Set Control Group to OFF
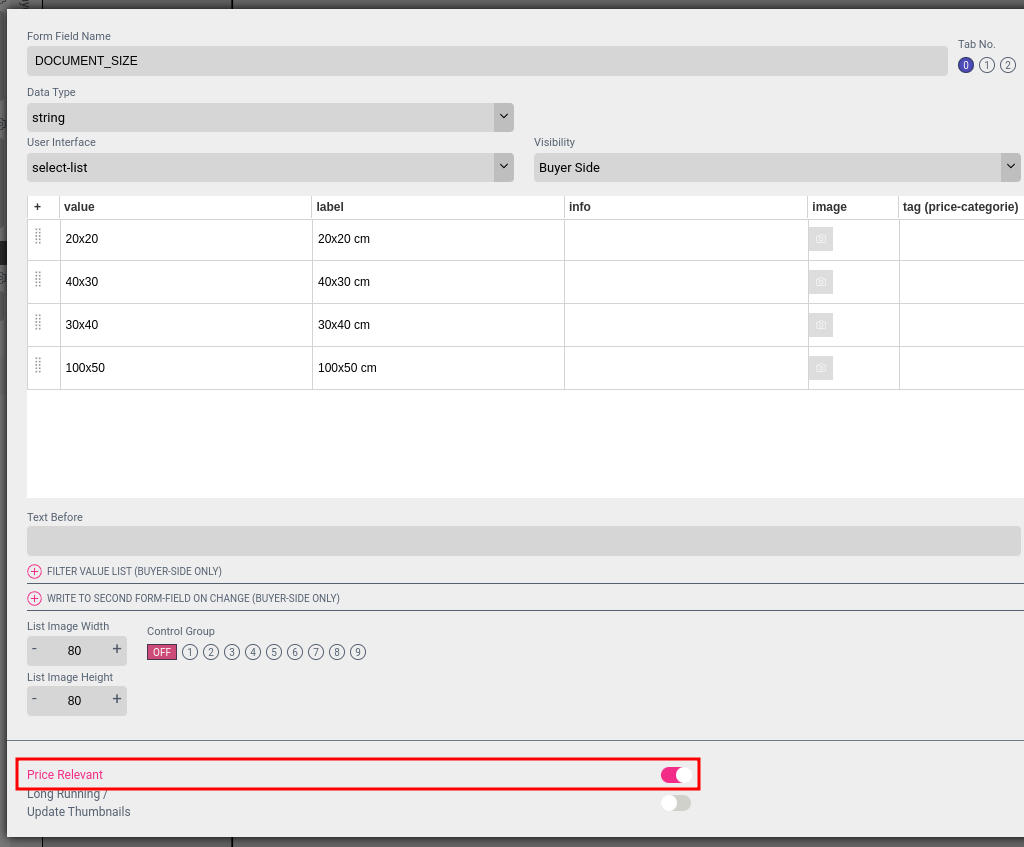Viewport: 1024px width, 847px height. pyautogui.click(x=162, y=652)
